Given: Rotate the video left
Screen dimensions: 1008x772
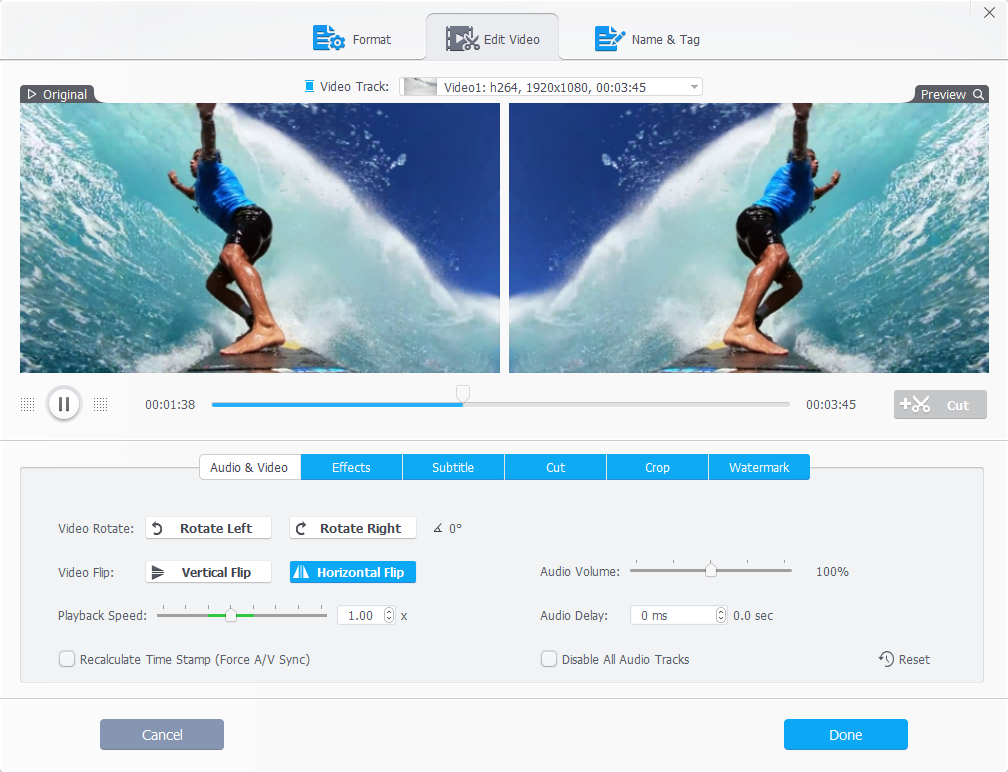Looking at the screenshot, I should (x=208, y=528).
